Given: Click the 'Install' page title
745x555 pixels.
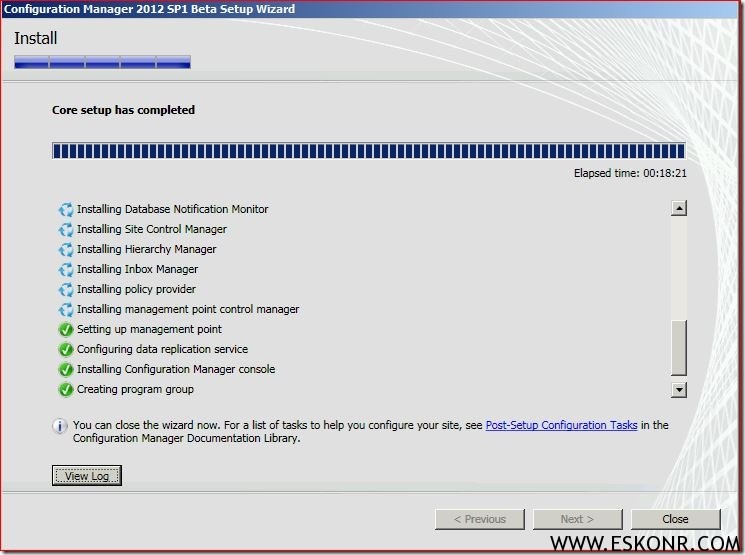Looking at the screenshot, I should [36, 38].
